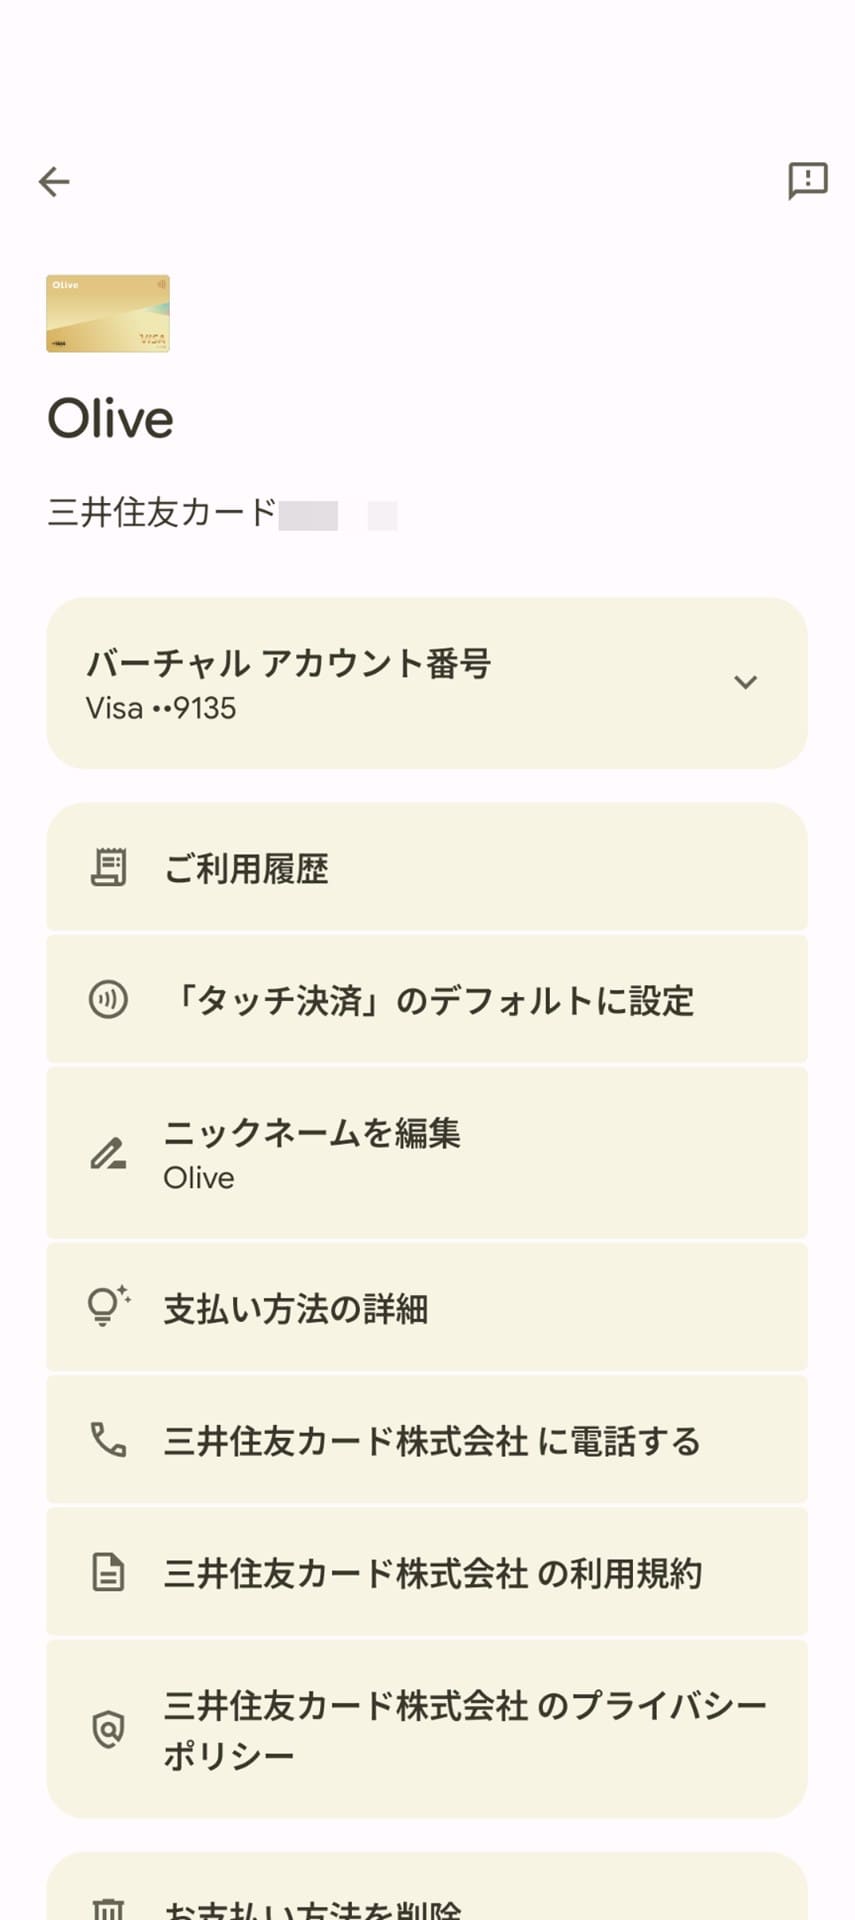Click the receipt icon for ご利用履歴
Viewport: 855px width, 1920px height.
tap(108, 868)
